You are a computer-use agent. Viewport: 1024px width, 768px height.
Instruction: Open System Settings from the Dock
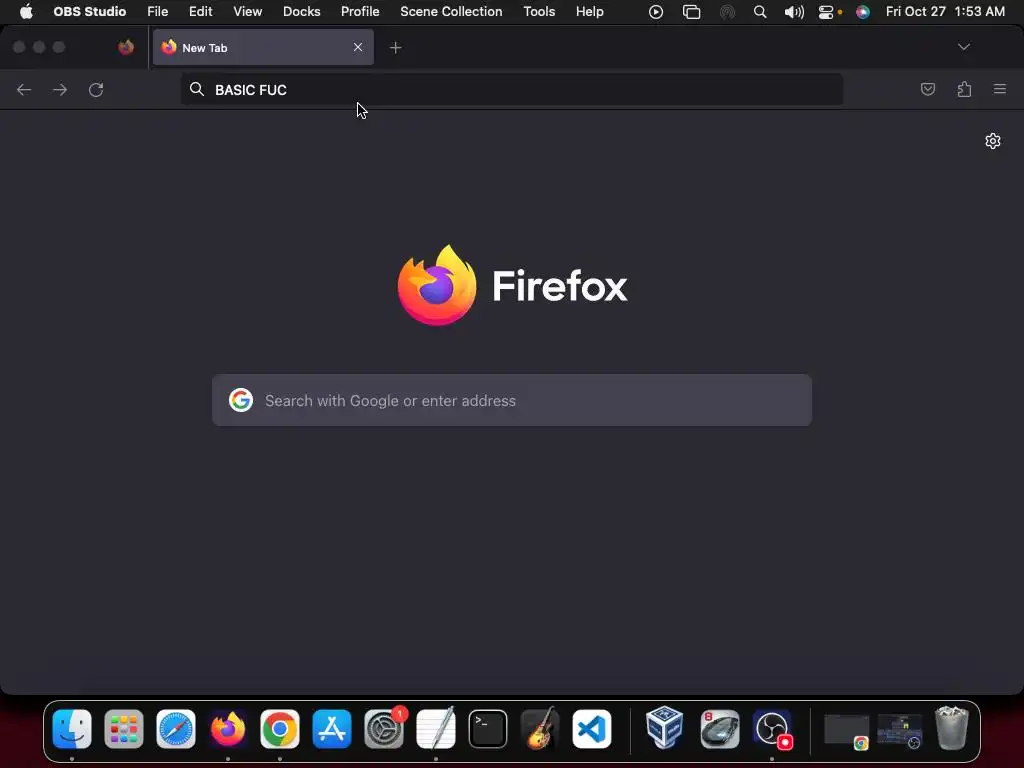384,729
